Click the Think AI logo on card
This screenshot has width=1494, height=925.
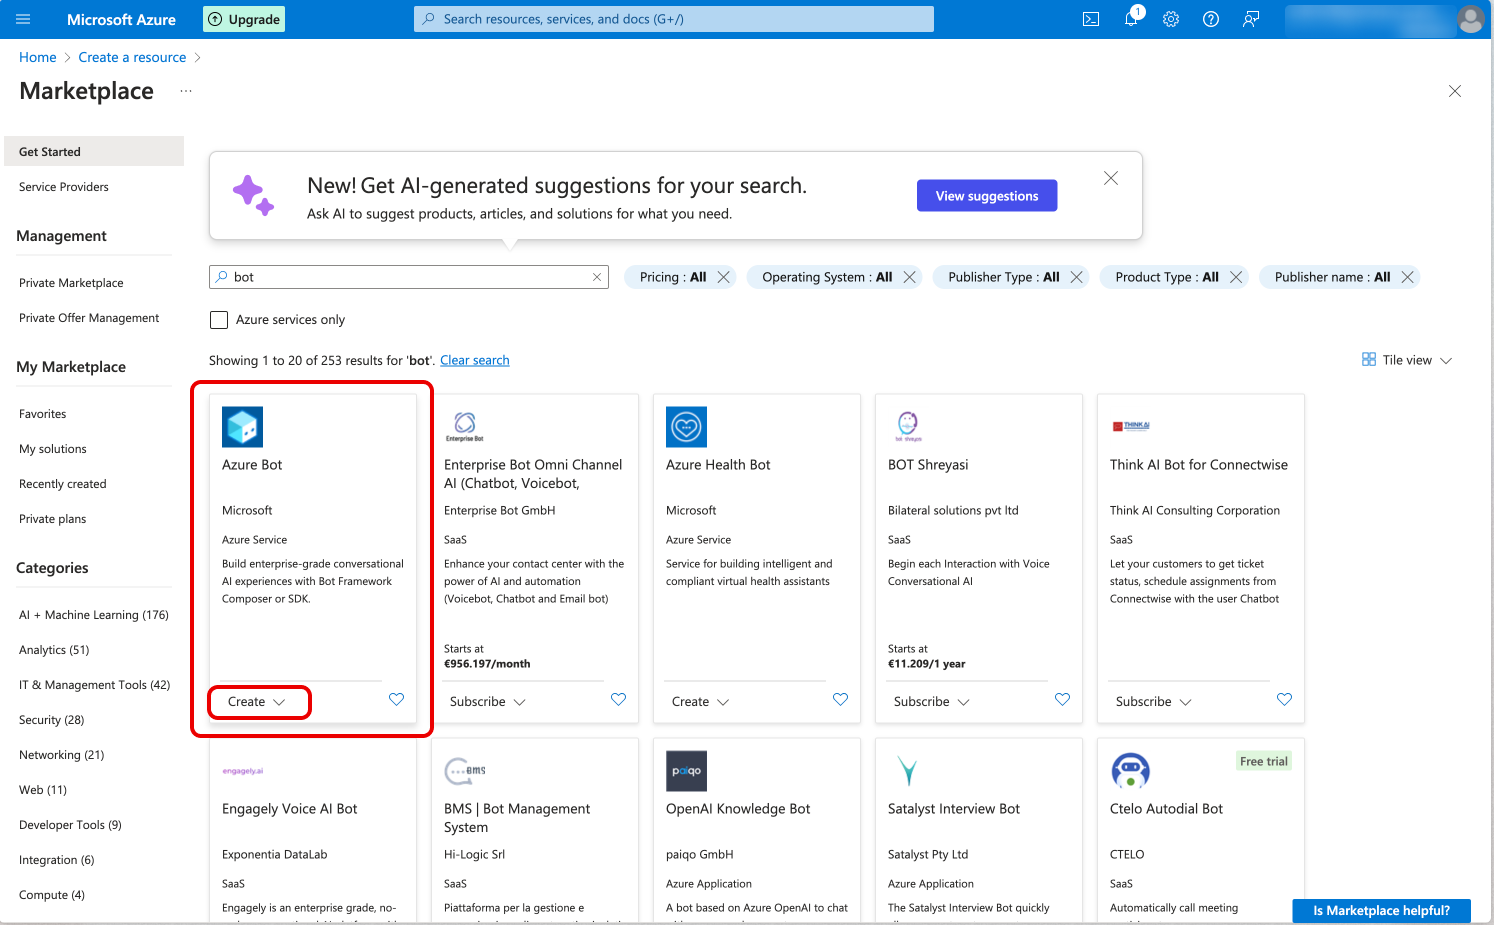(x=1131, y=426)
